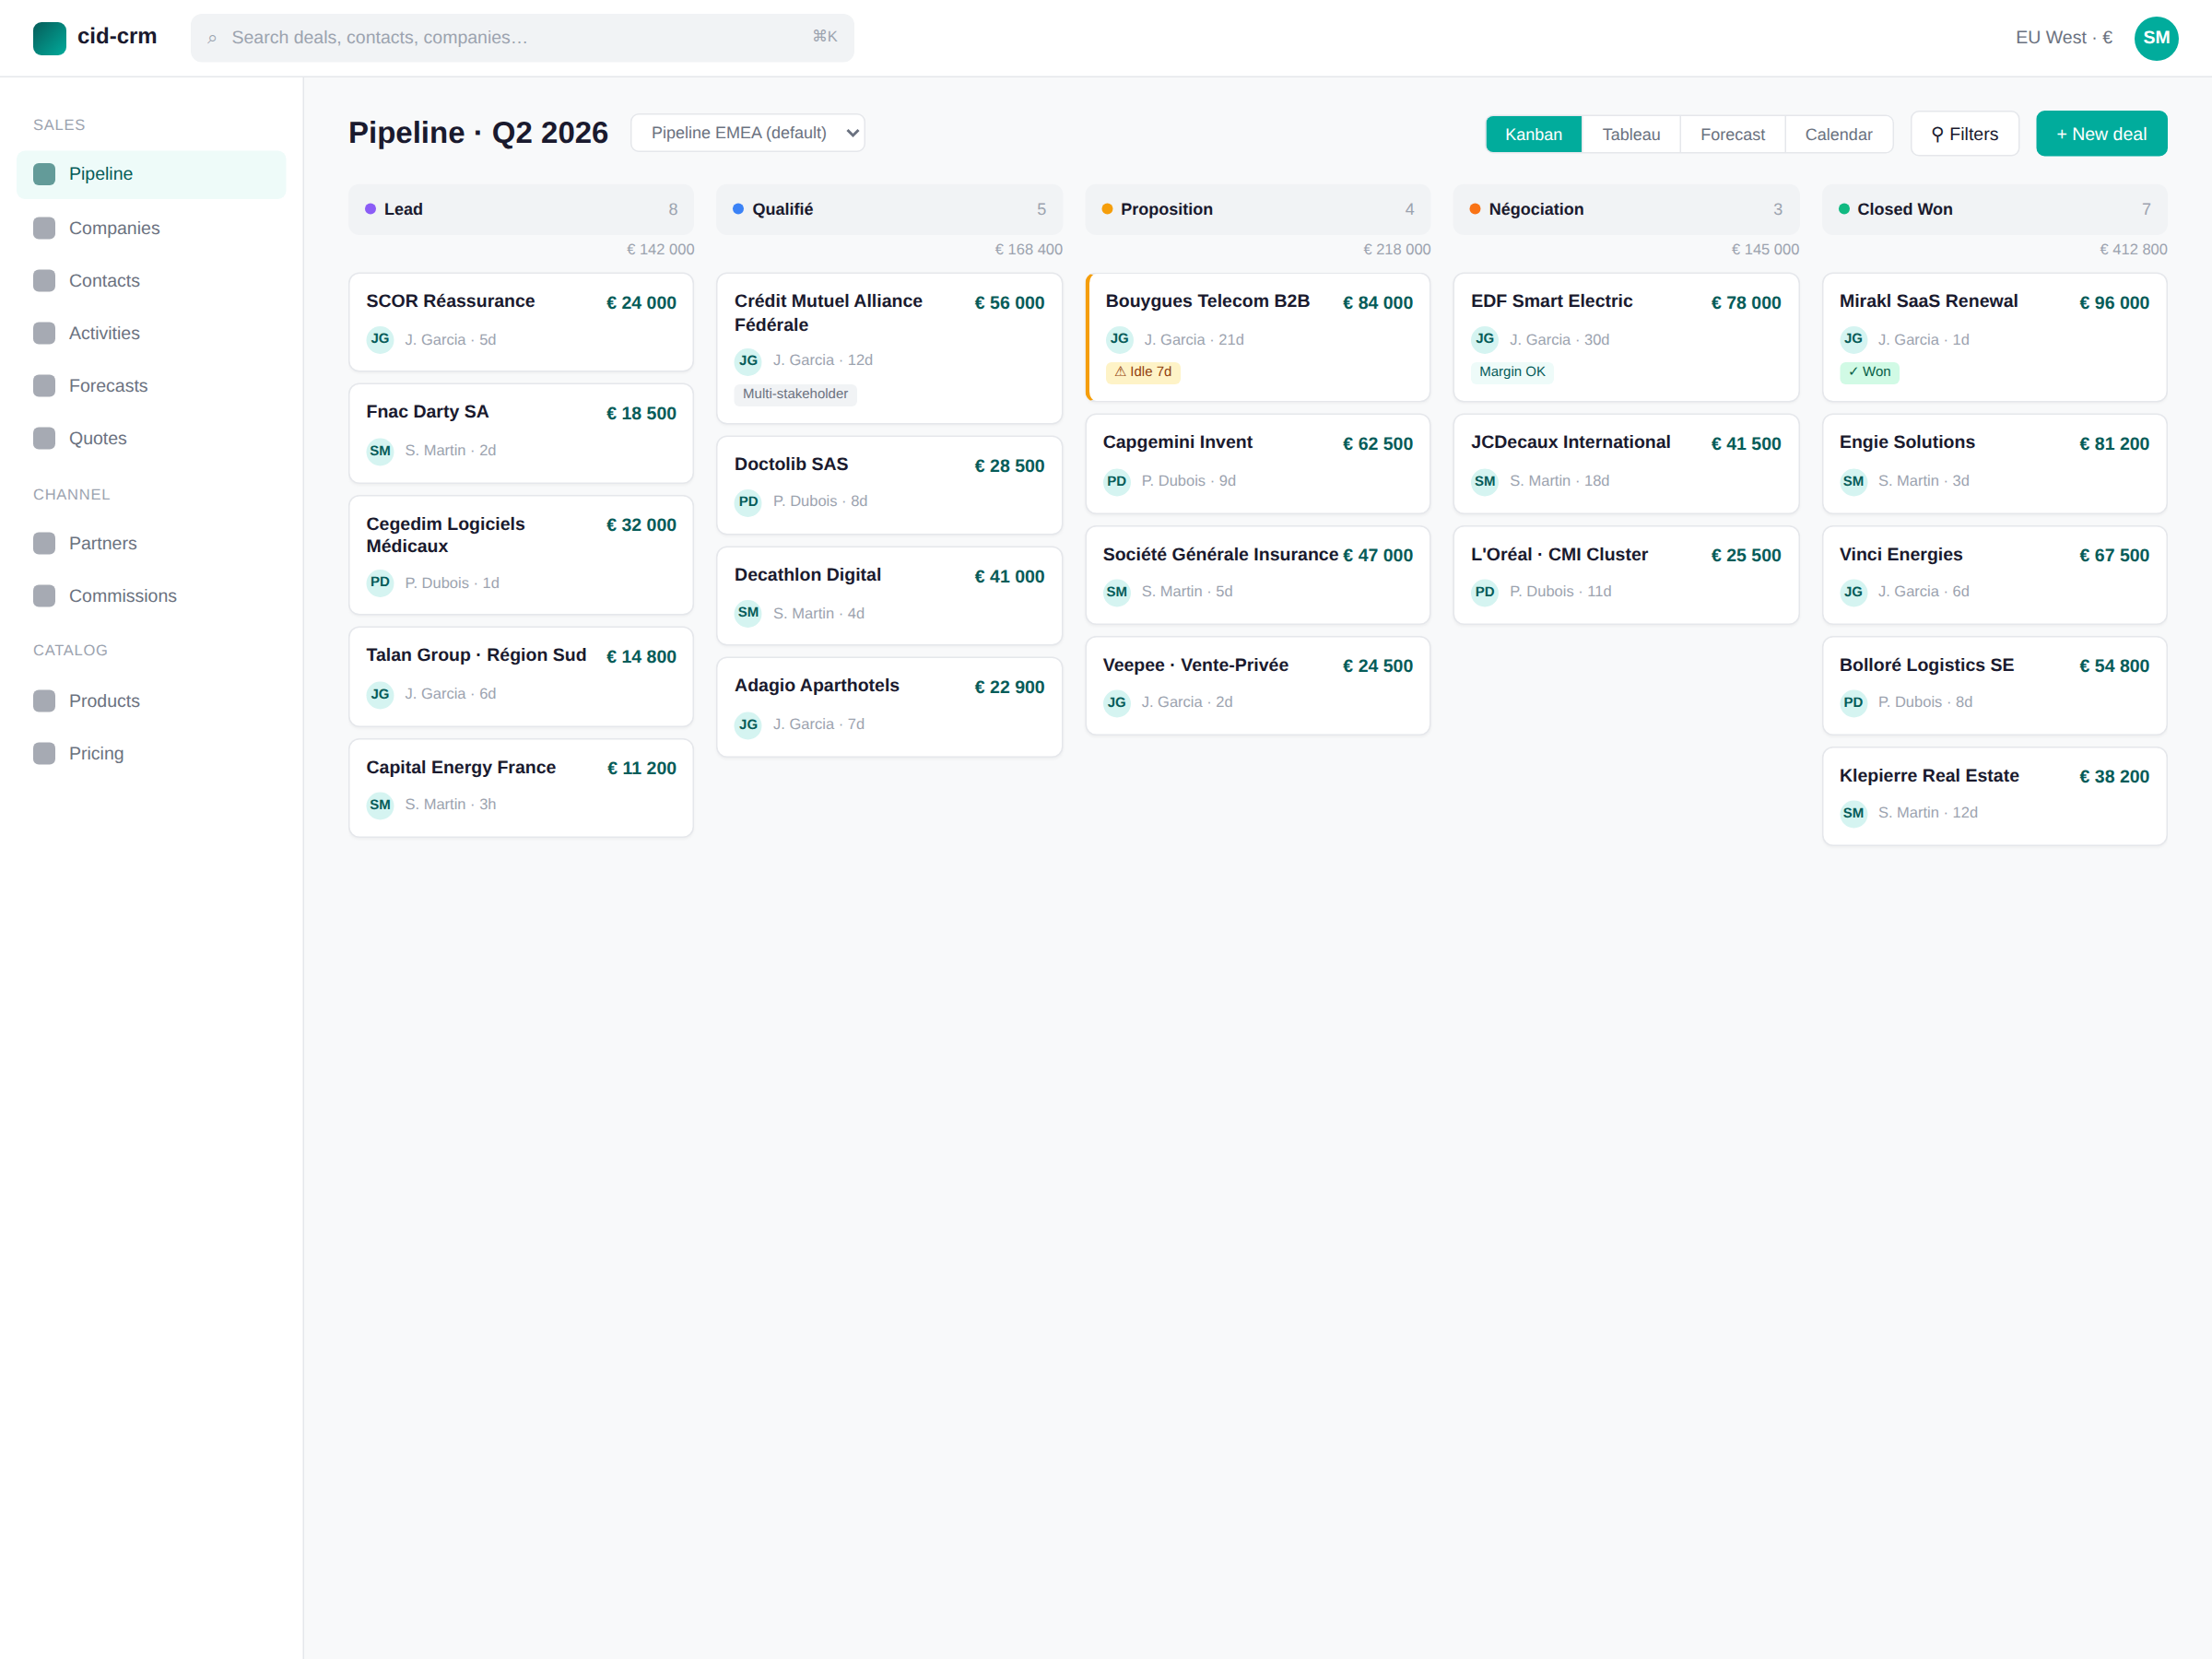Click the "Talan Group · Région Sud" title
Viewport: 2212px width, 1659px height.
[x=476, y=655]
